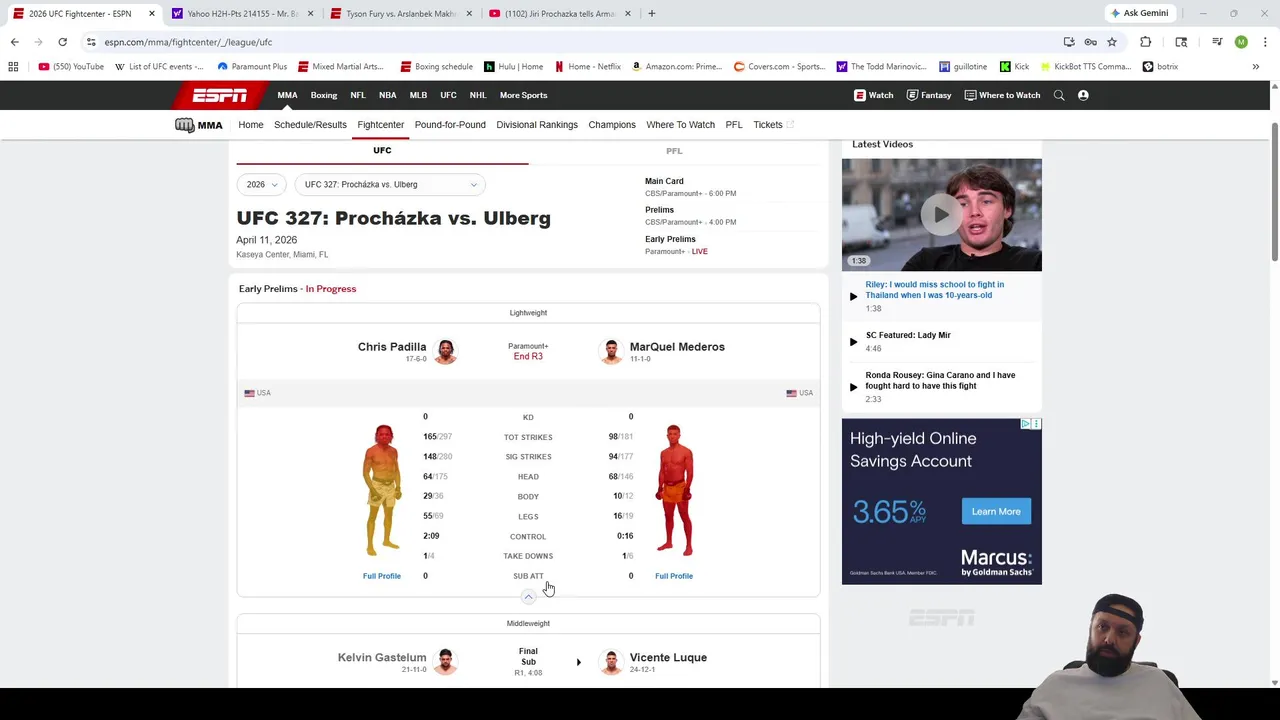Open the UFC 327 event selector dropdown
This screenshot has width=1280, height=720.
coord(390,184)
